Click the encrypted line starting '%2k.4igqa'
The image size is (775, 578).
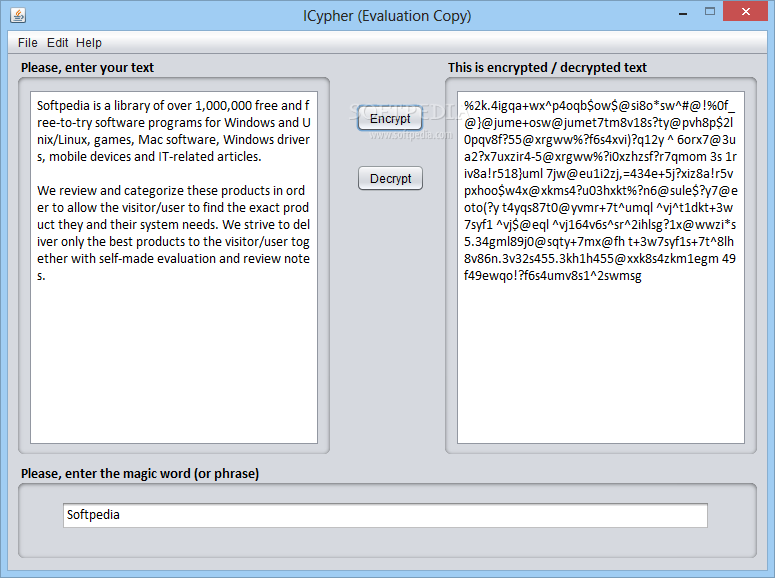600,106
